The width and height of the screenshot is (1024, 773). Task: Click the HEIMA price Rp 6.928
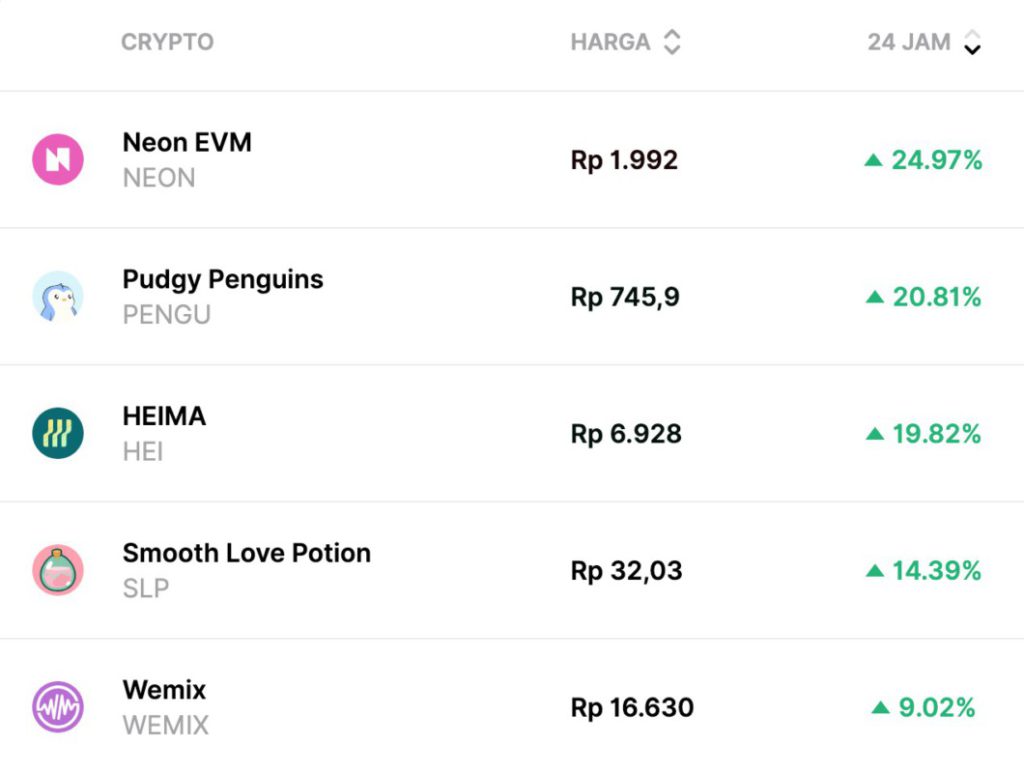pyautogui.click(x=626, y=434)
